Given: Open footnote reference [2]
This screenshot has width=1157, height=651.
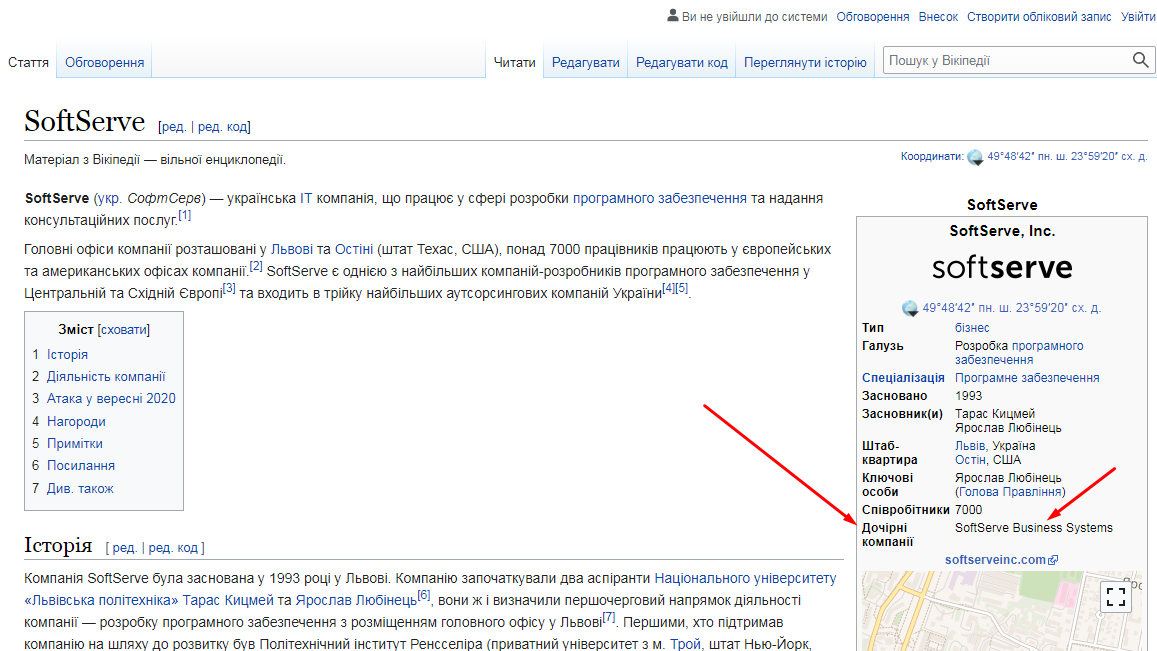Looking at the screenshot, I should click(x=256, y=266).
